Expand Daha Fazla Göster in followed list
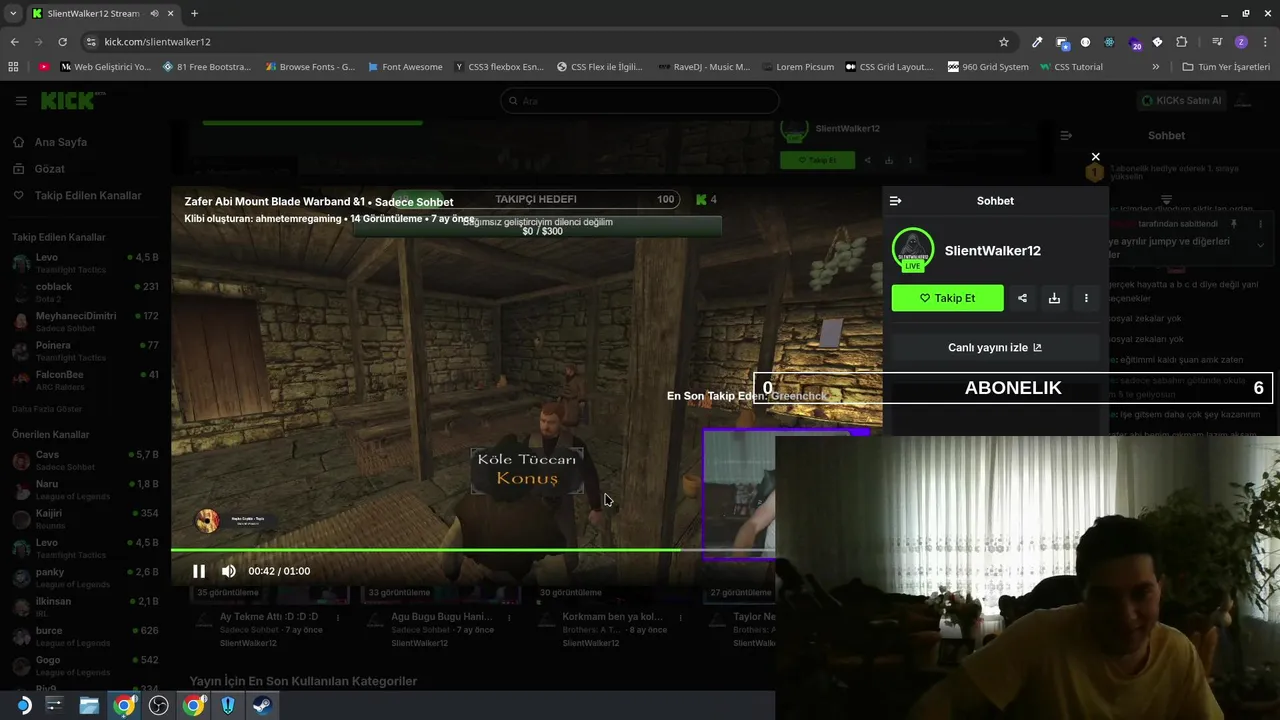This screenshot has width=1280, height=720. (x=47, y=409)
